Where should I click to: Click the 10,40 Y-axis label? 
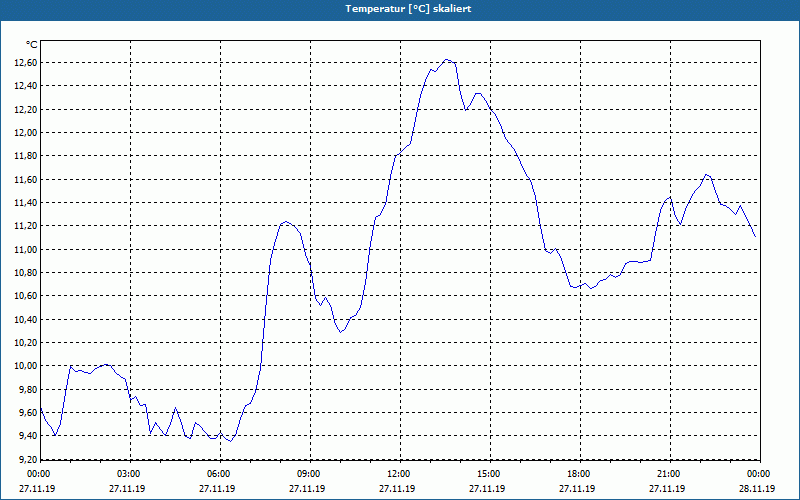pyautogui.click(x=26, y=319)
